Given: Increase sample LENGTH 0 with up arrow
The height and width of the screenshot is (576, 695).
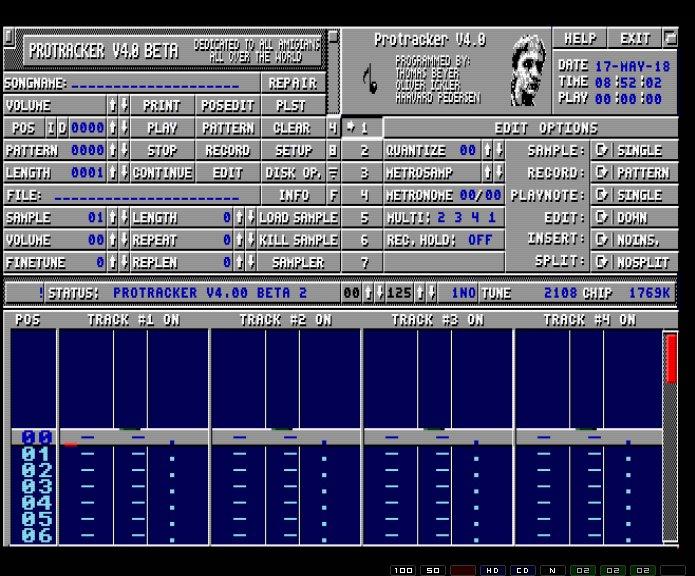Looking at the screenshot, I should coord(239,217).
